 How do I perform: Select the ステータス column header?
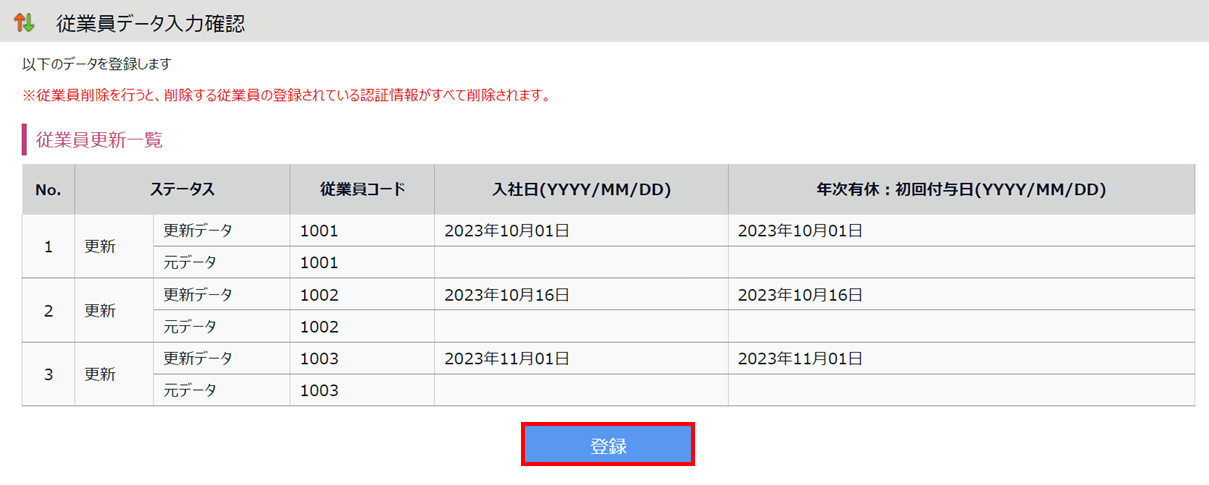(182, 189)
